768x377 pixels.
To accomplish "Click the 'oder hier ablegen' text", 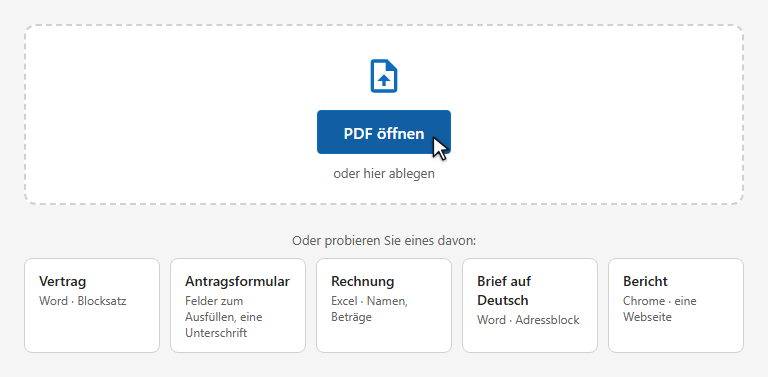I will [384, 174].
